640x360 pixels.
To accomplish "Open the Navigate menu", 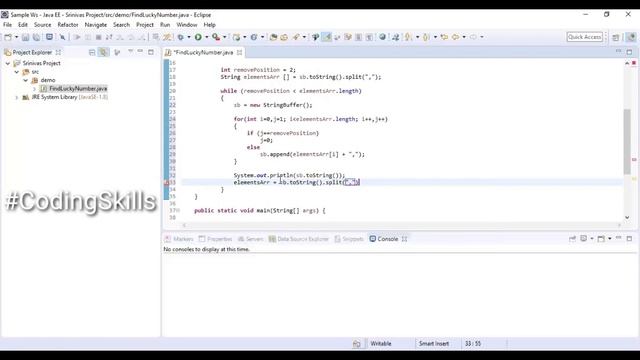I will pyautogui.click(x=96, y=25).
